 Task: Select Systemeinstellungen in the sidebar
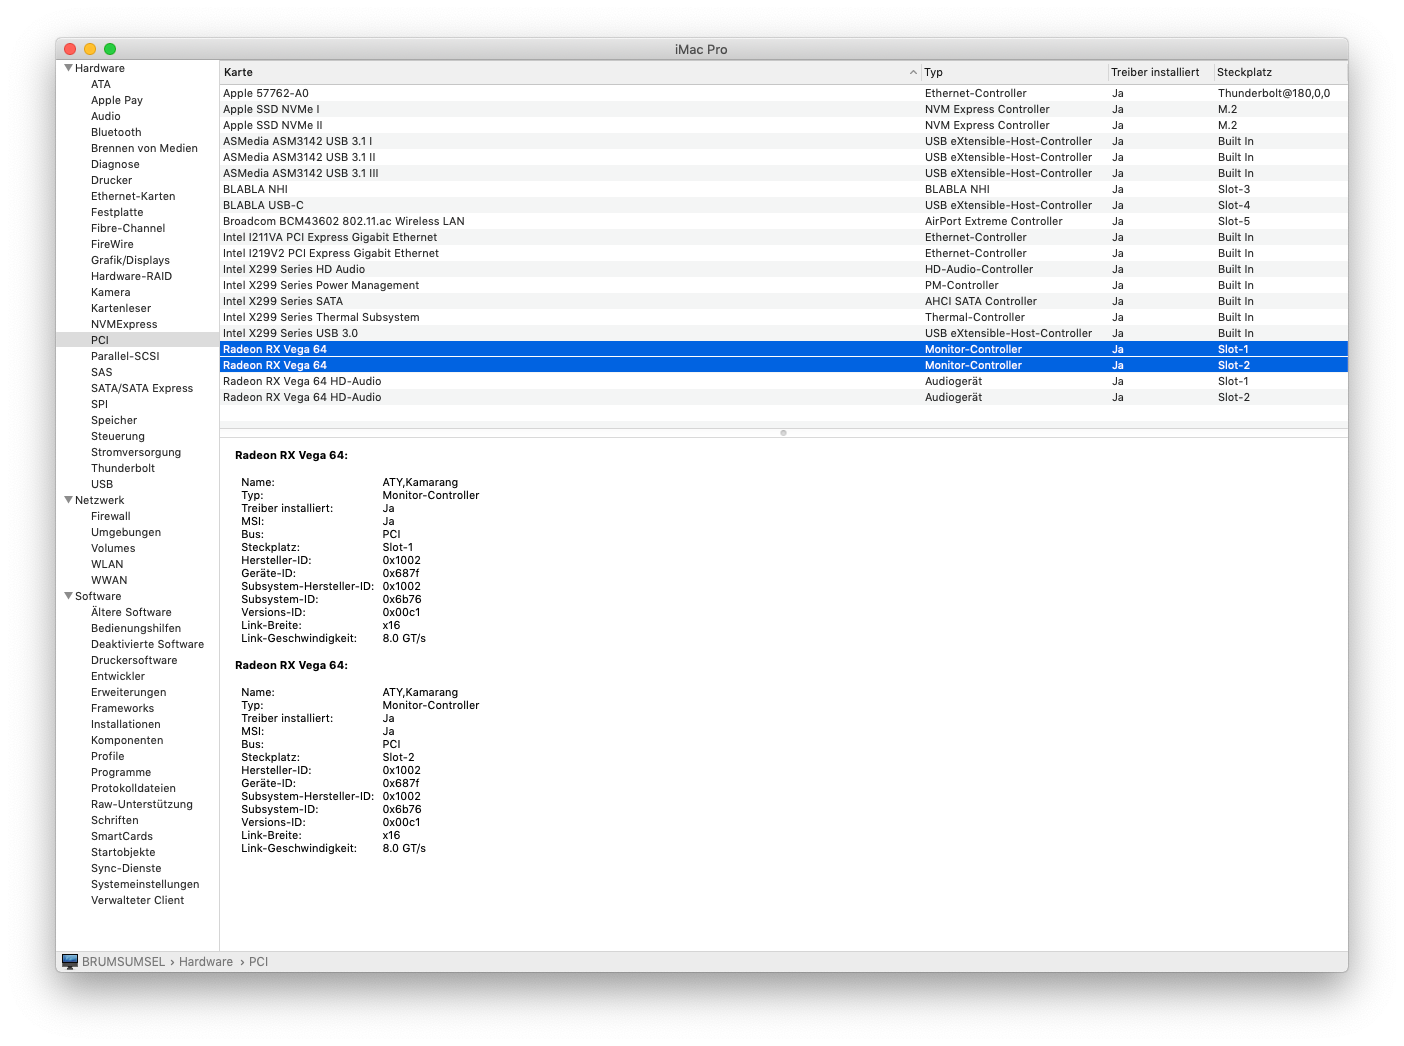coord(145,884)
